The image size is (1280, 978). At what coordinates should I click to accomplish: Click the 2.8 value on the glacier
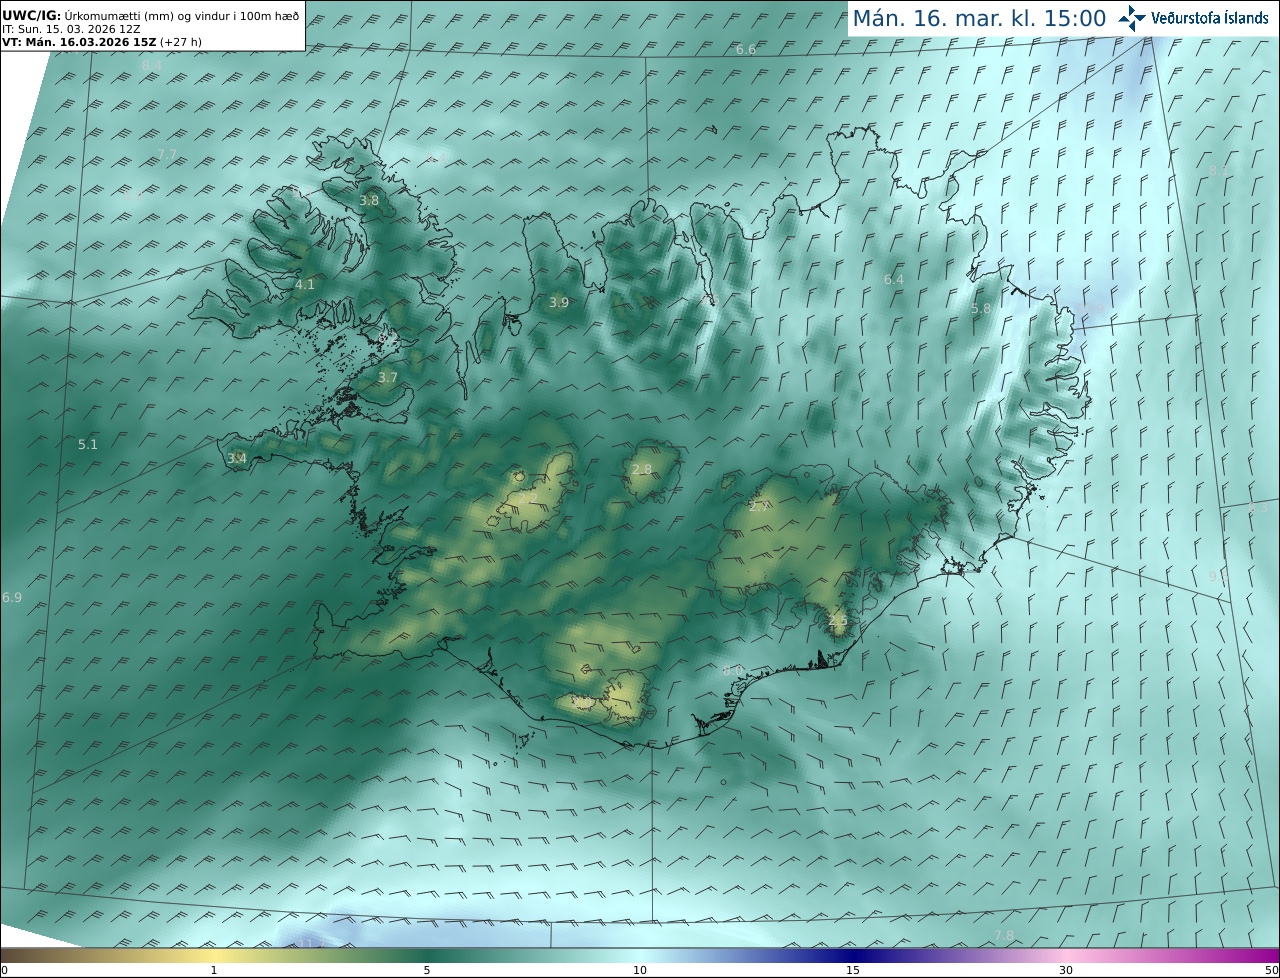[642, 470]
